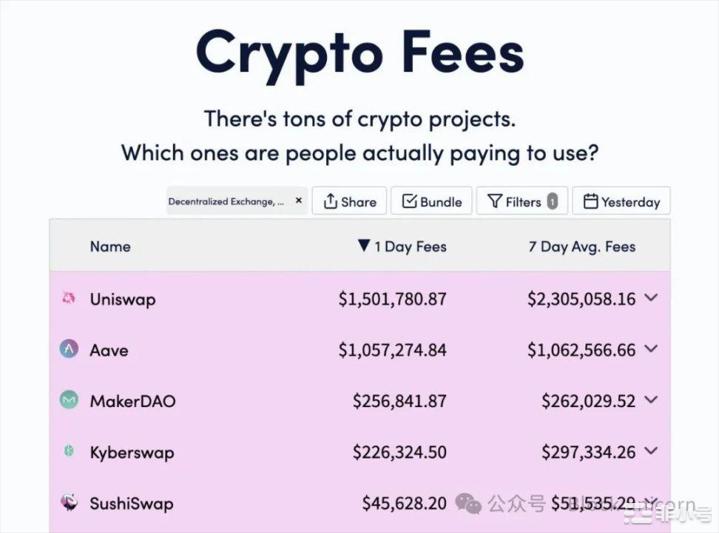
Task: Open the Filters panel button
Action: (x=522, y=201)
